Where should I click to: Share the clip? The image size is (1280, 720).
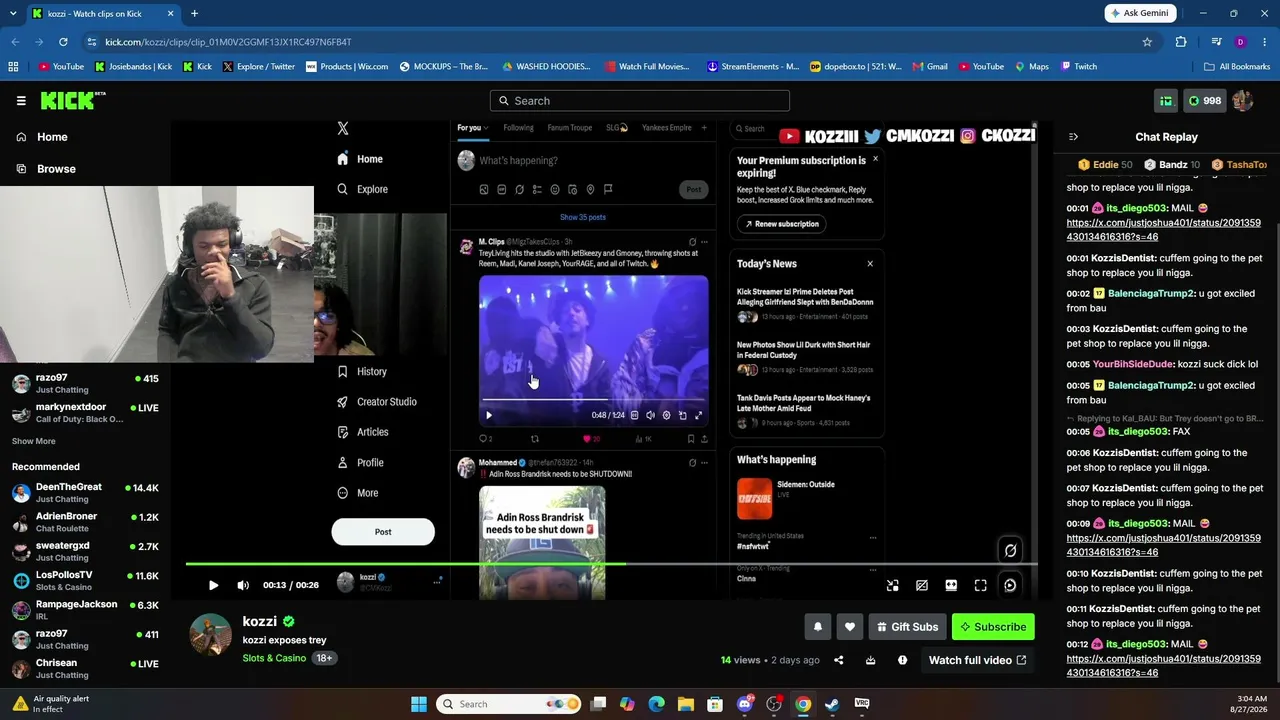(839, 660)
